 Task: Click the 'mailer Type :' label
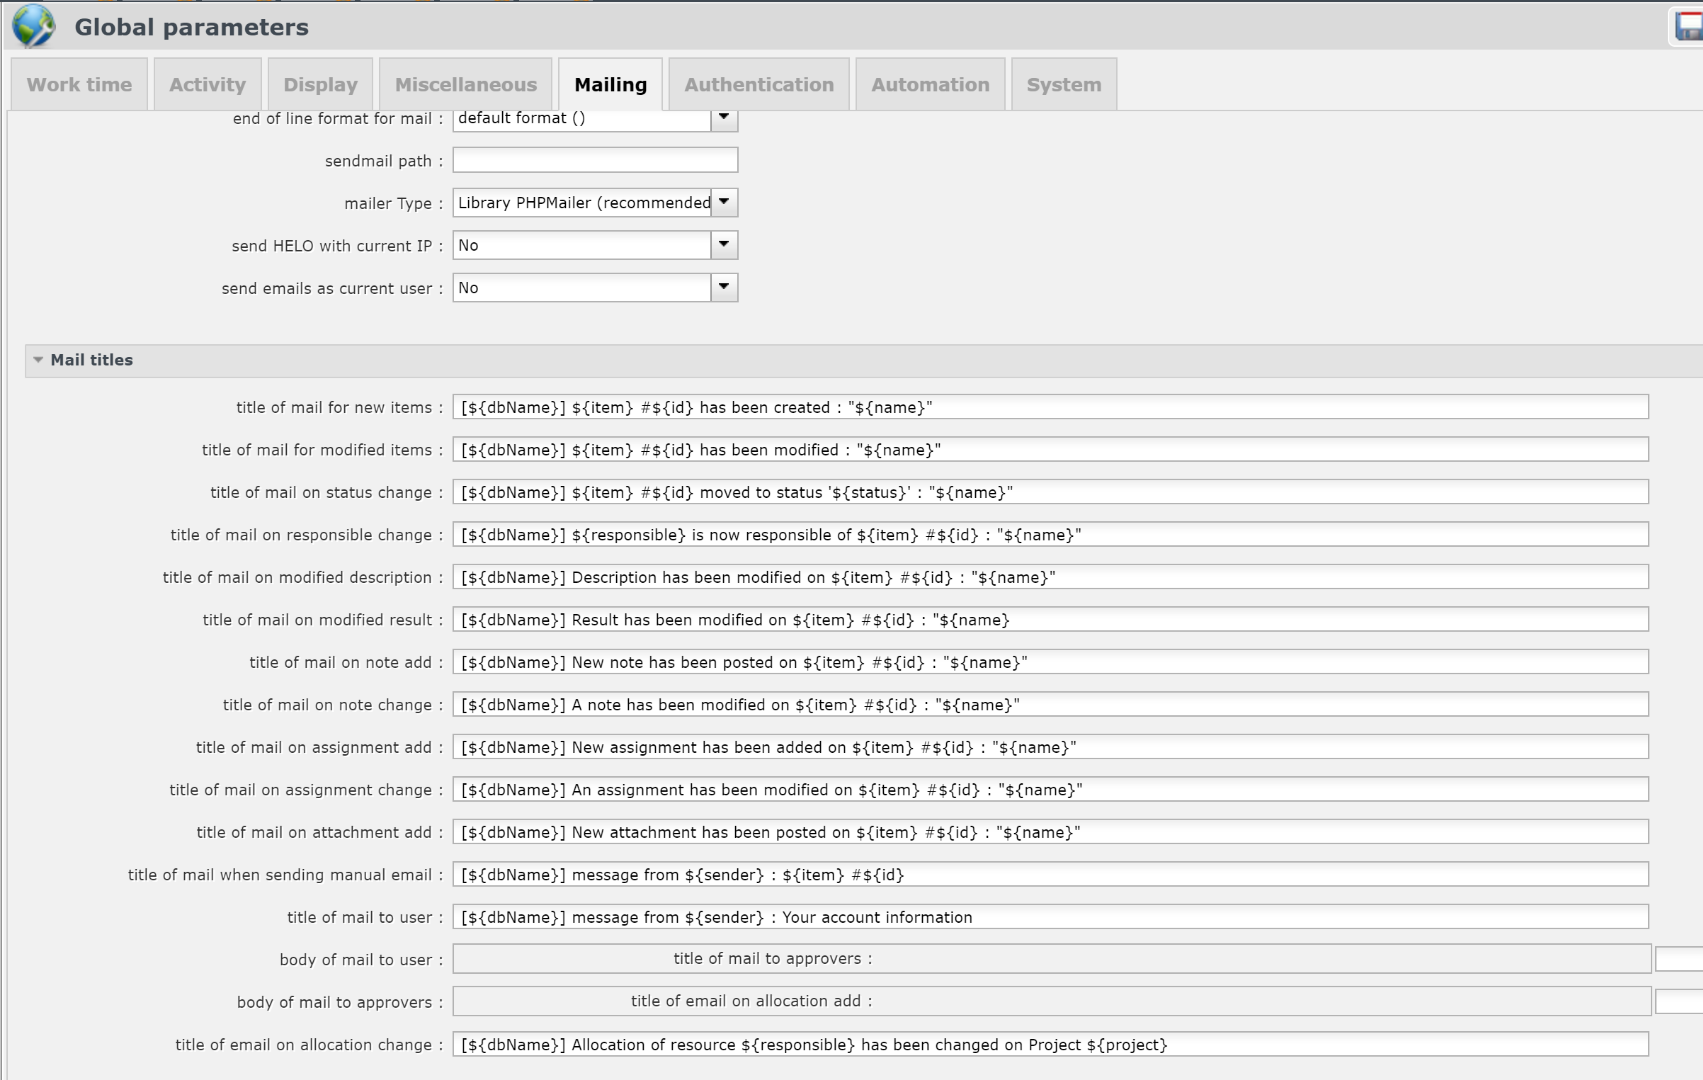coord(394,204)
